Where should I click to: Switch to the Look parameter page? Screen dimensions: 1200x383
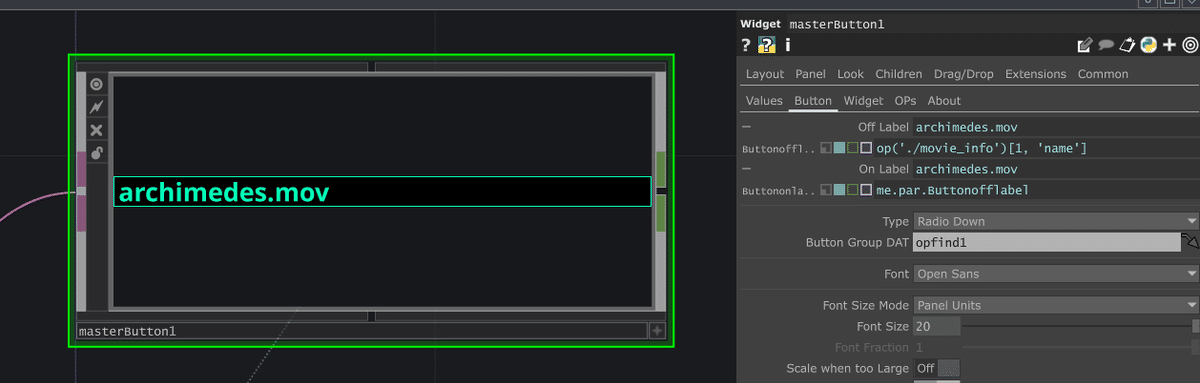click(851, 74)
